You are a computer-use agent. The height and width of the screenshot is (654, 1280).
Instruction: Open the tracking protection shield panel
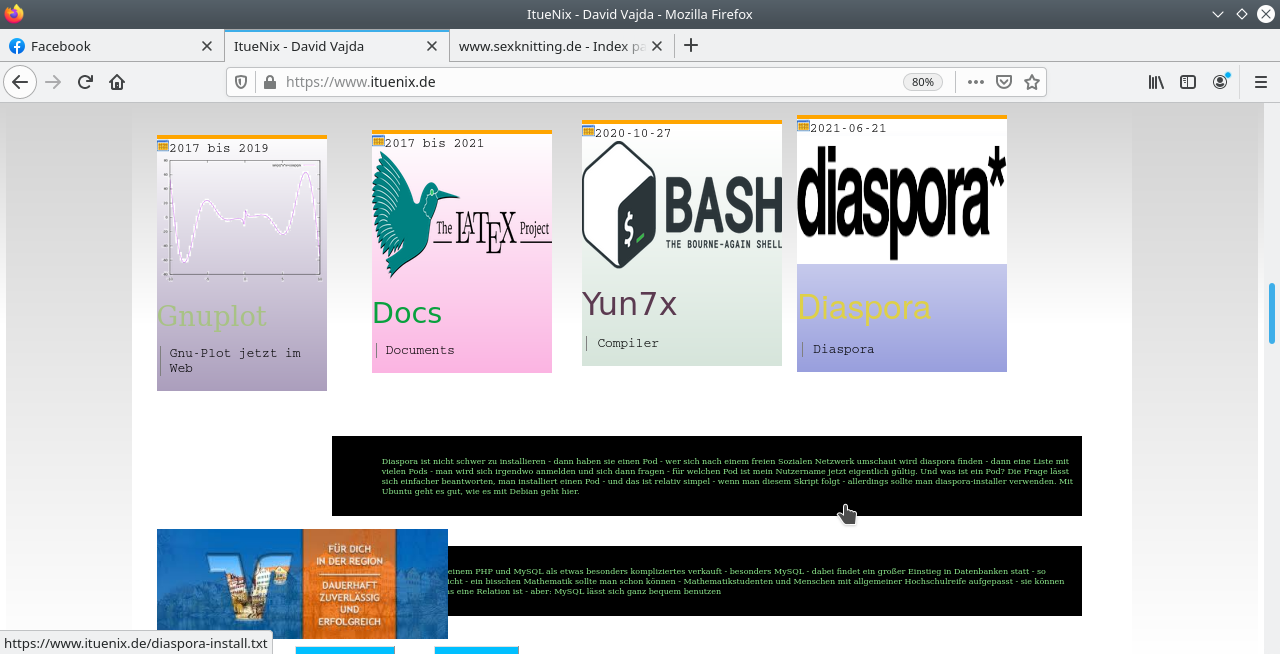240,82
